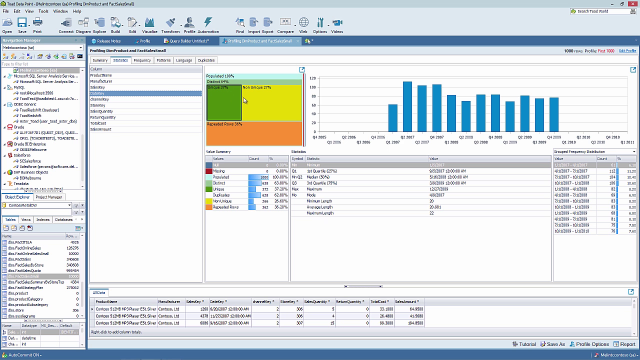Click the Profile toolbar icon
Image resolution: width=640 pixels, height=360 pixels.
189,25
